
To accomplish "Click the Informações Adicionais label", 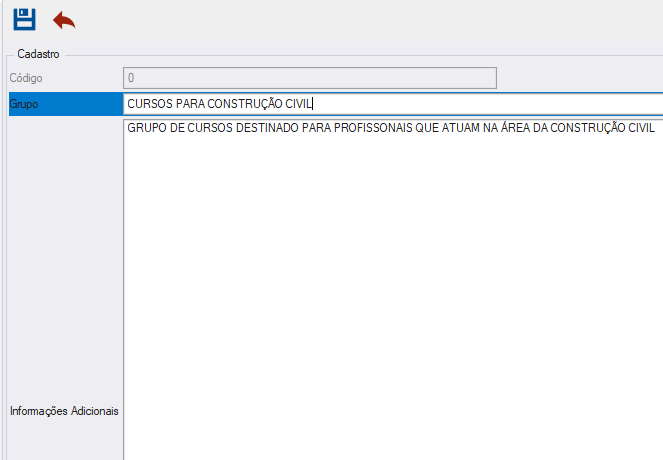I will pos(64,411).
